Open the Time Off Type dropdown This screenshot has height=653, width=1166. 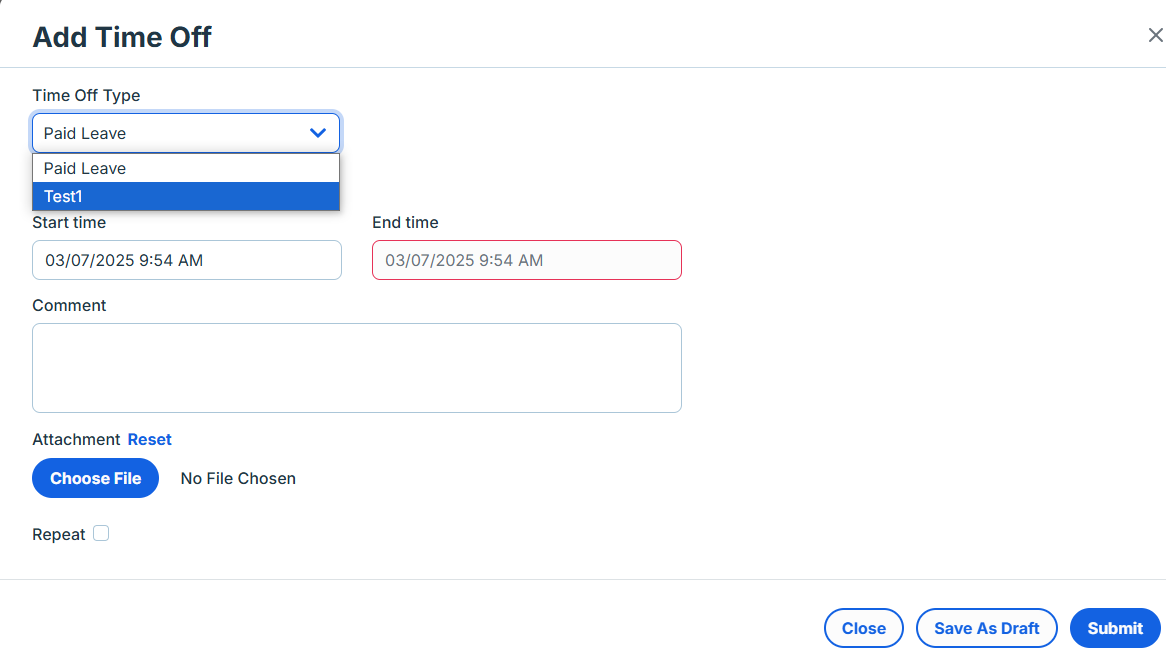click(x=186, y=133)
